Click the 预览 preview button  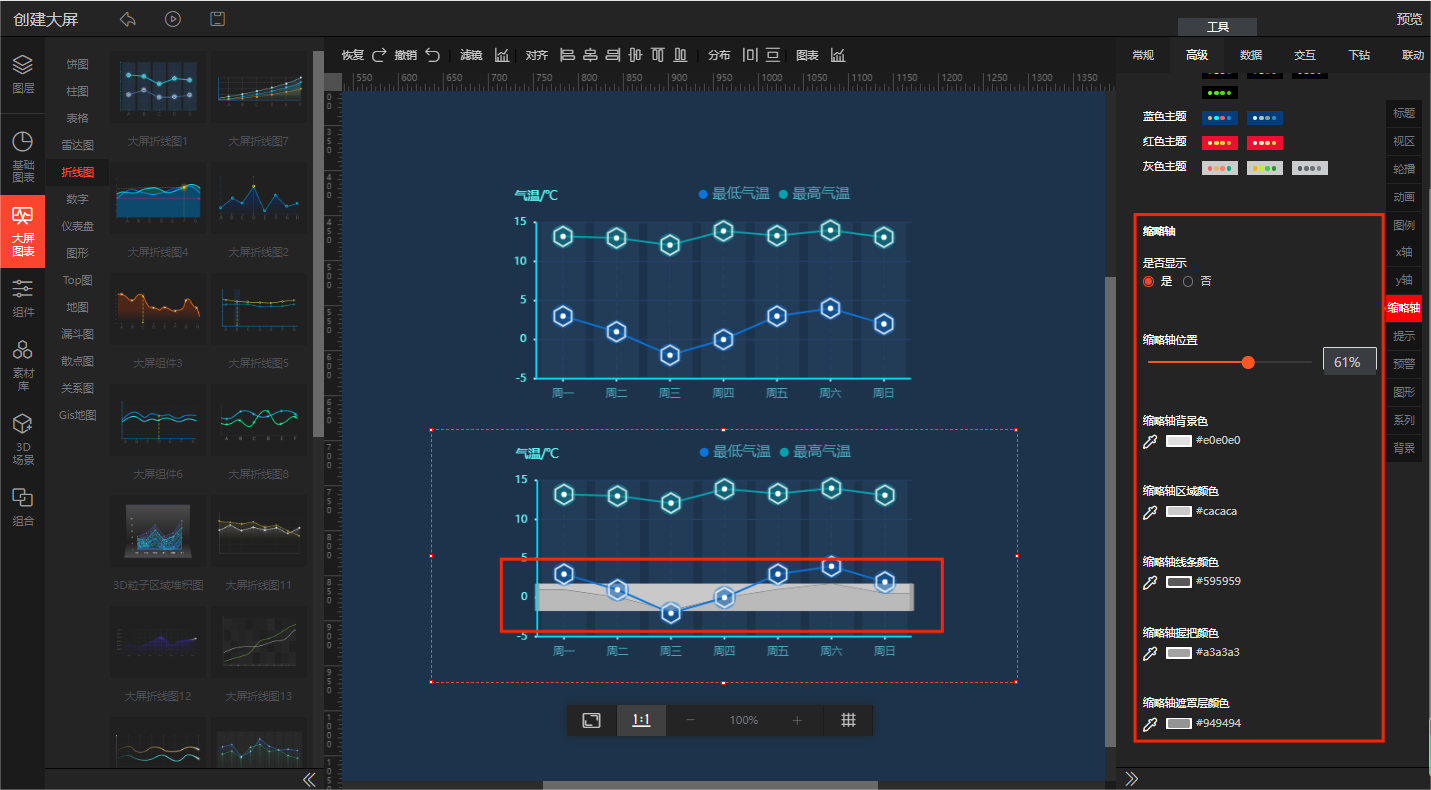(1409, 19)
